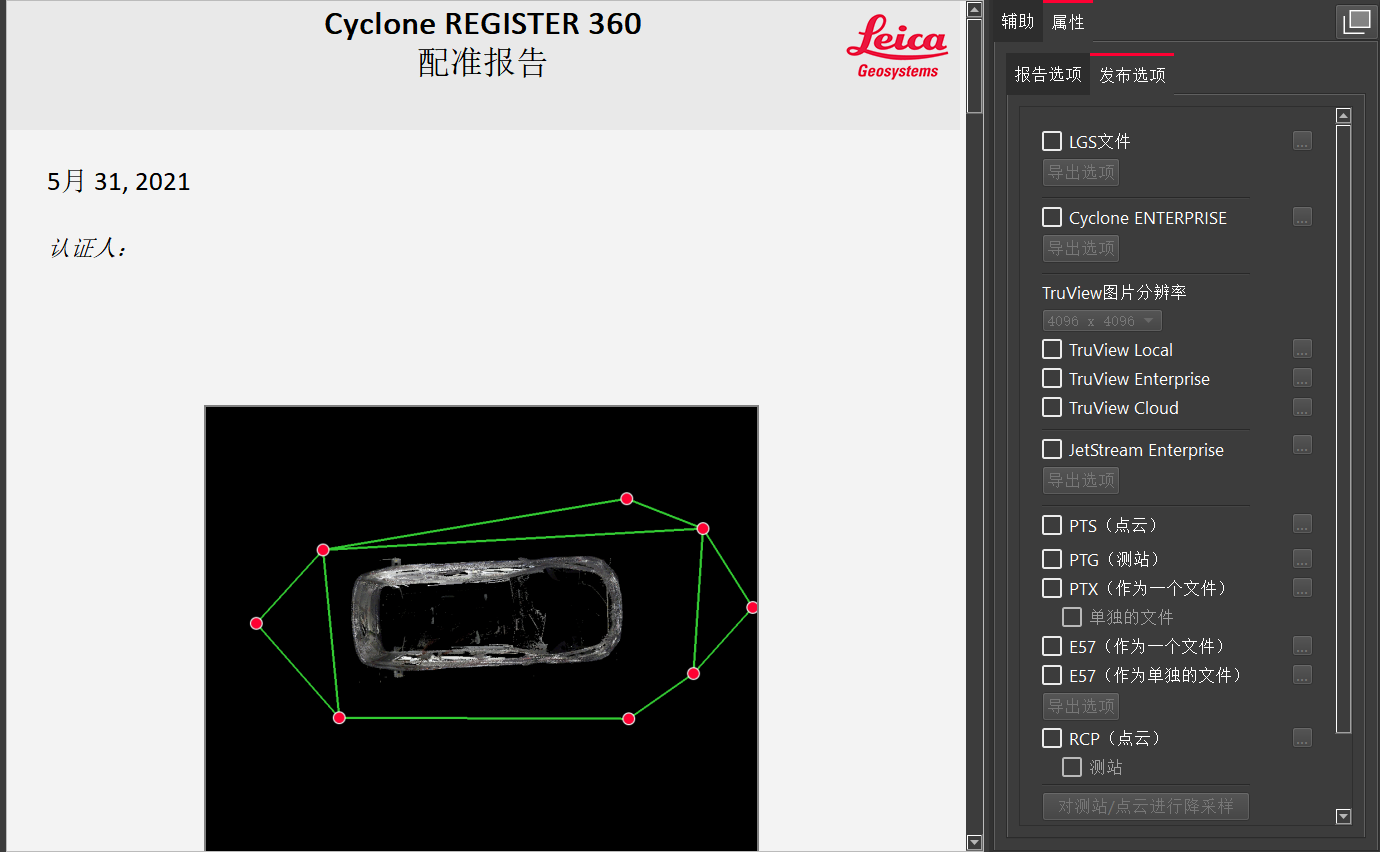Switch to the 辅助 tab

coord(1018,21)
